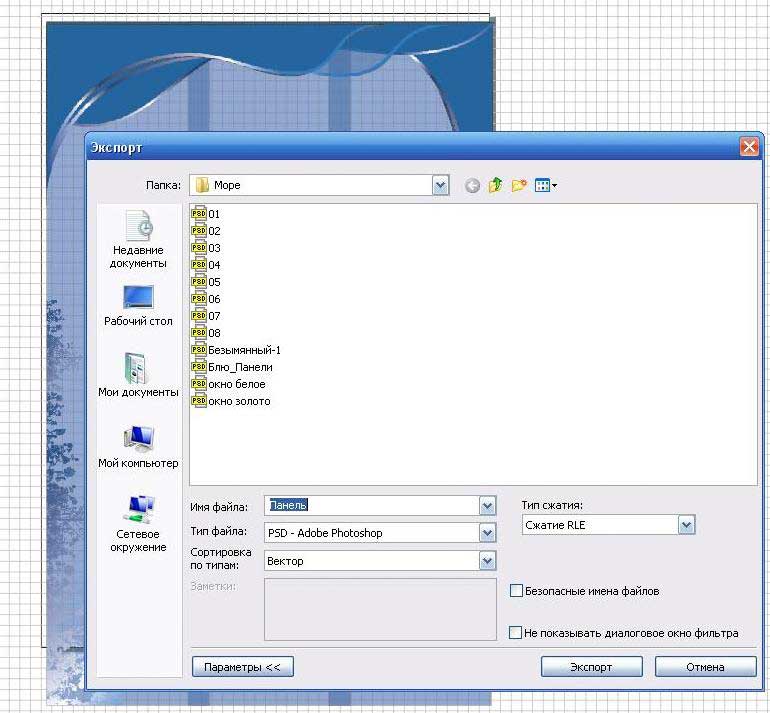Go up one folder level icon

tap(495, 185)
